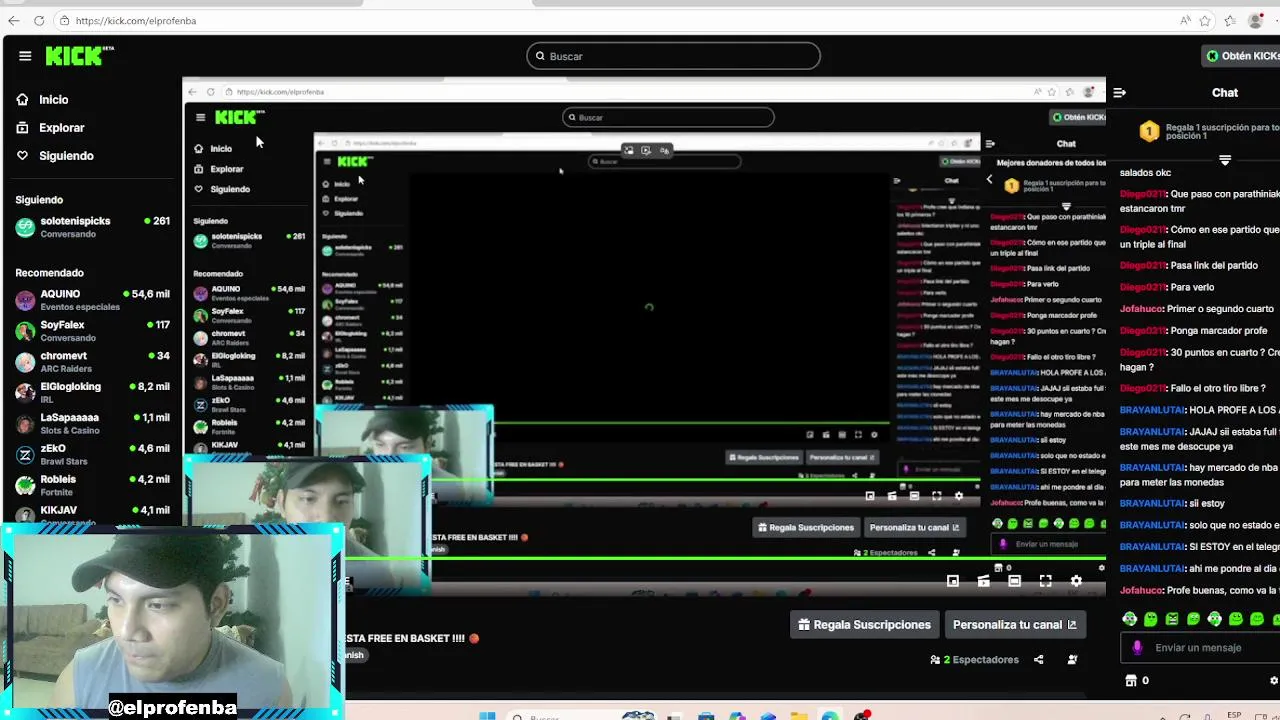
Task: Click the Edge browser icon on the taskbar
Action: pos(830,716)
